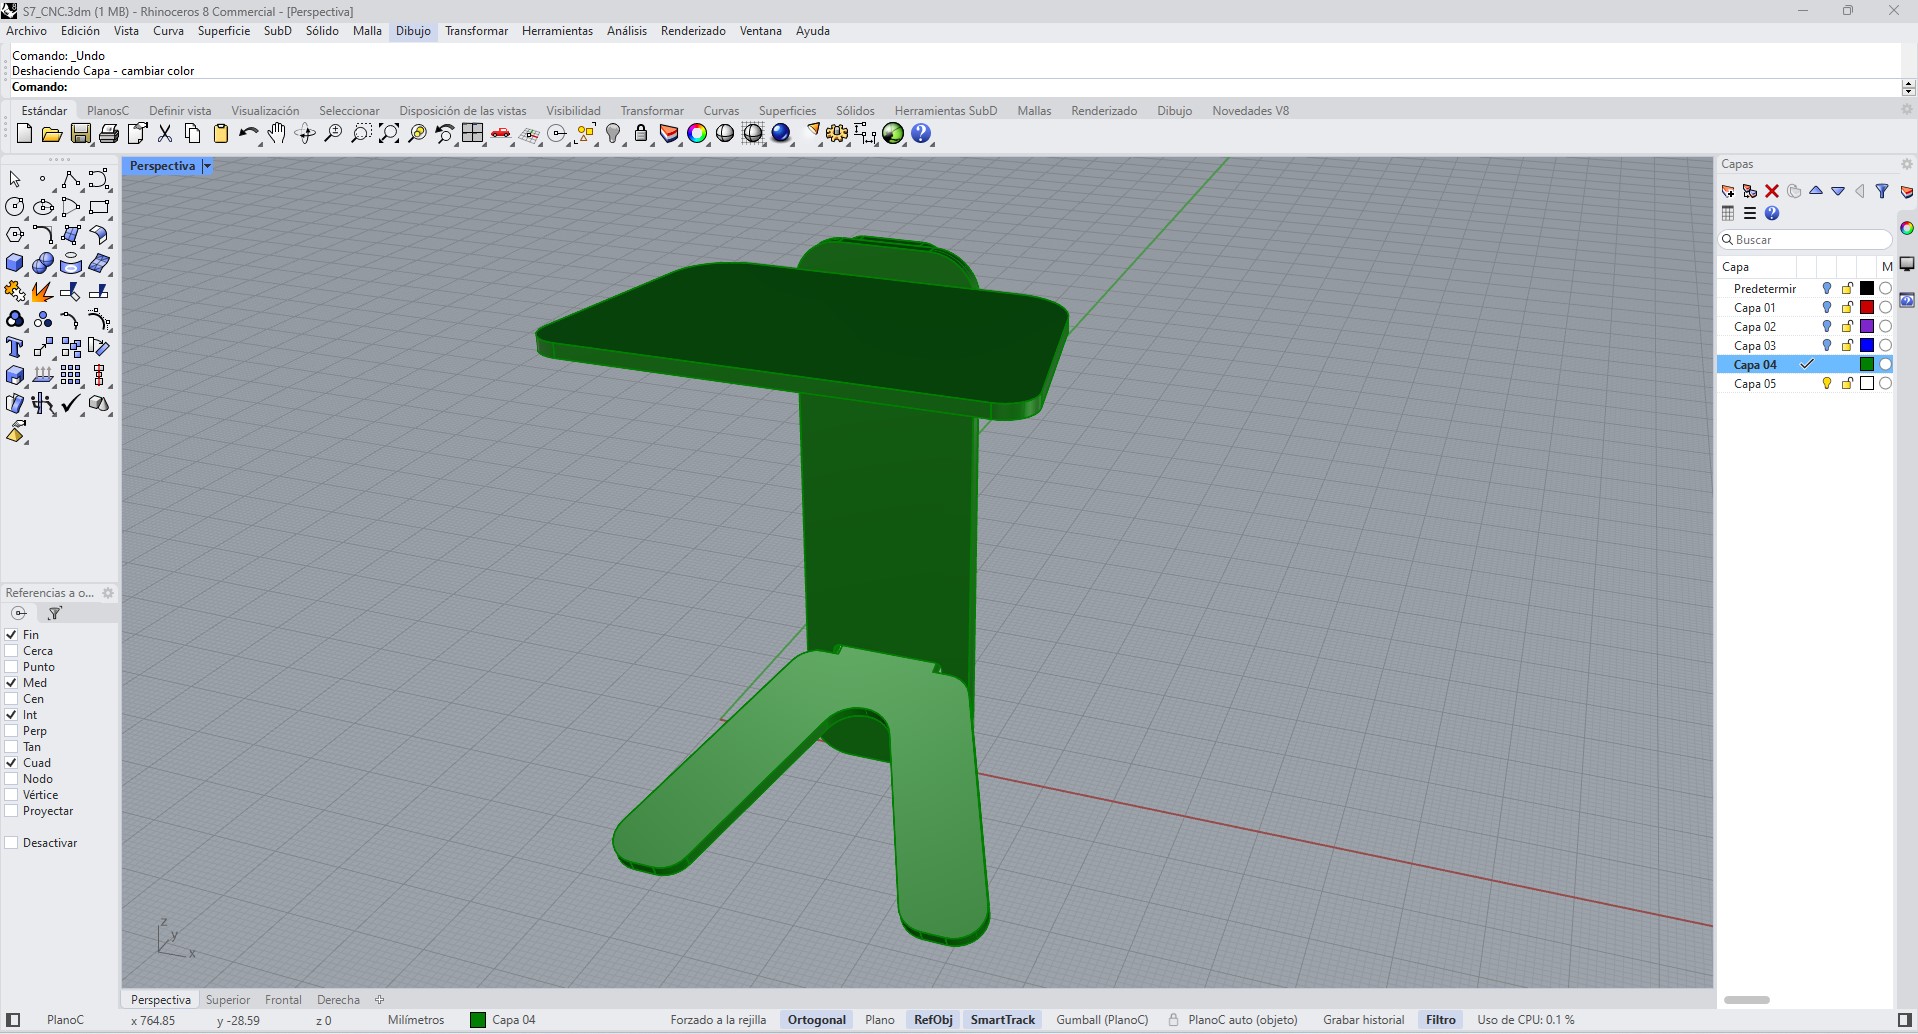Select the Box solid tool
This screenshot has height=1034, width=1918.
pos(15,264)
